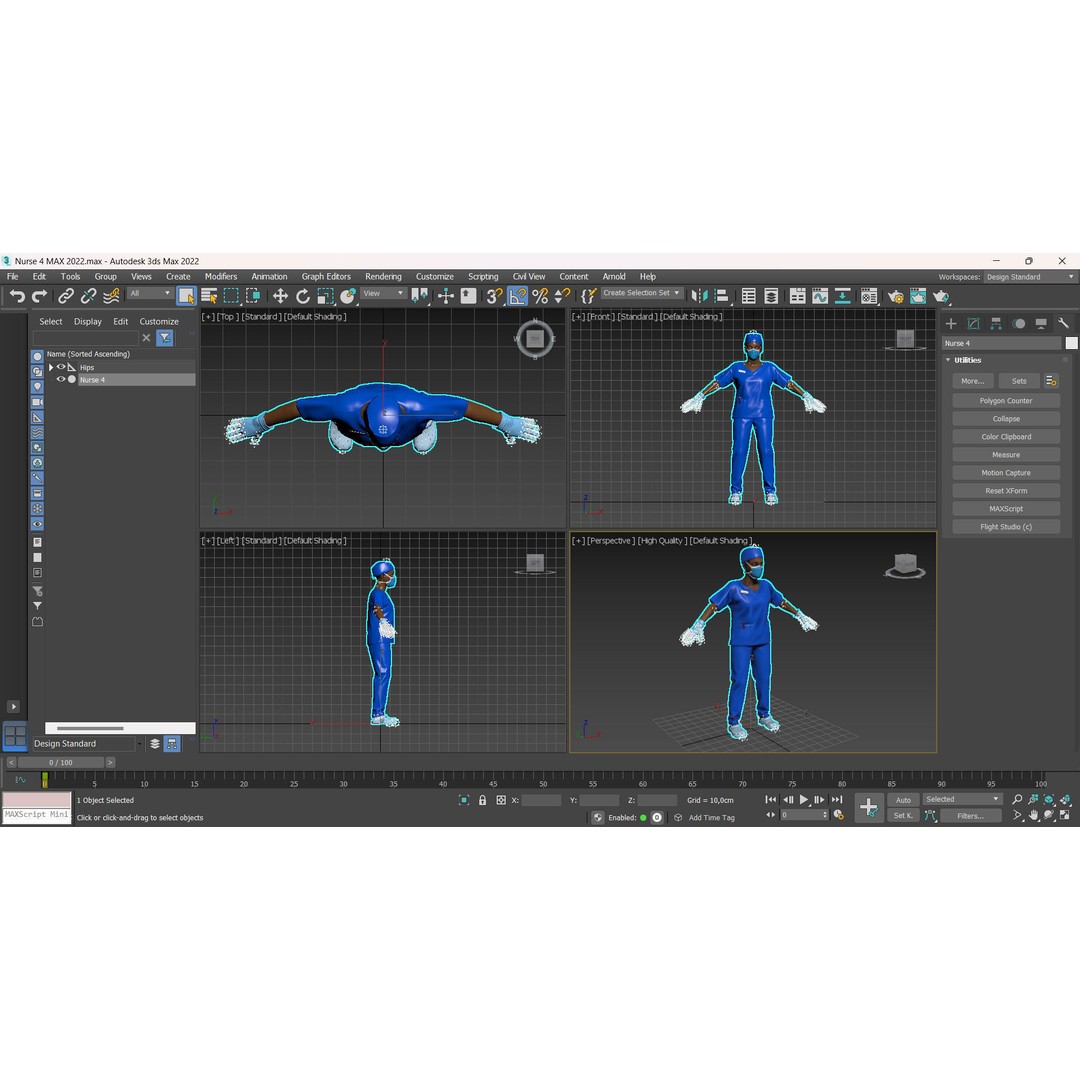The width and height of the screenshot is (1080, 1080).
Task: Toggle the 3D Snaps button
Action: [495, 296]
